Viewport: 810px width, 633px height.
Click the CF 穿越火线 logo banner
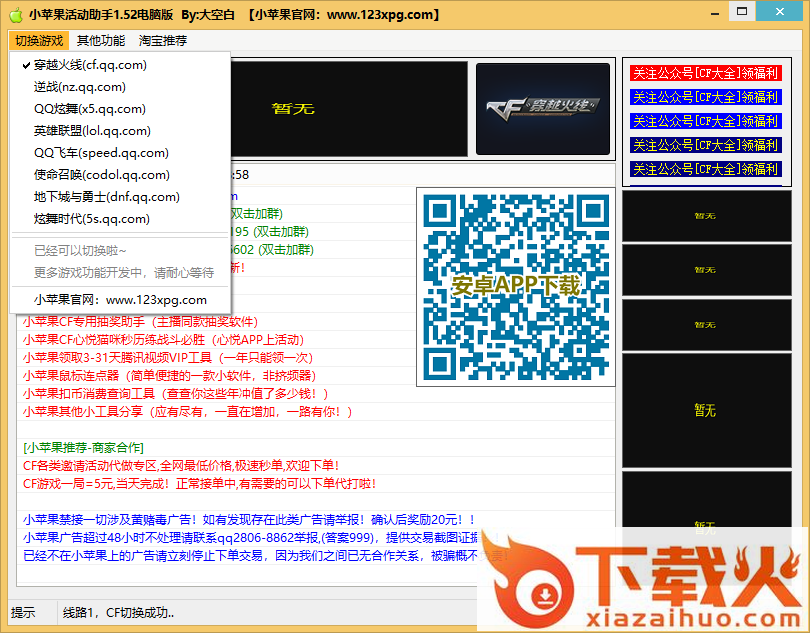click(x=542, y=109)
